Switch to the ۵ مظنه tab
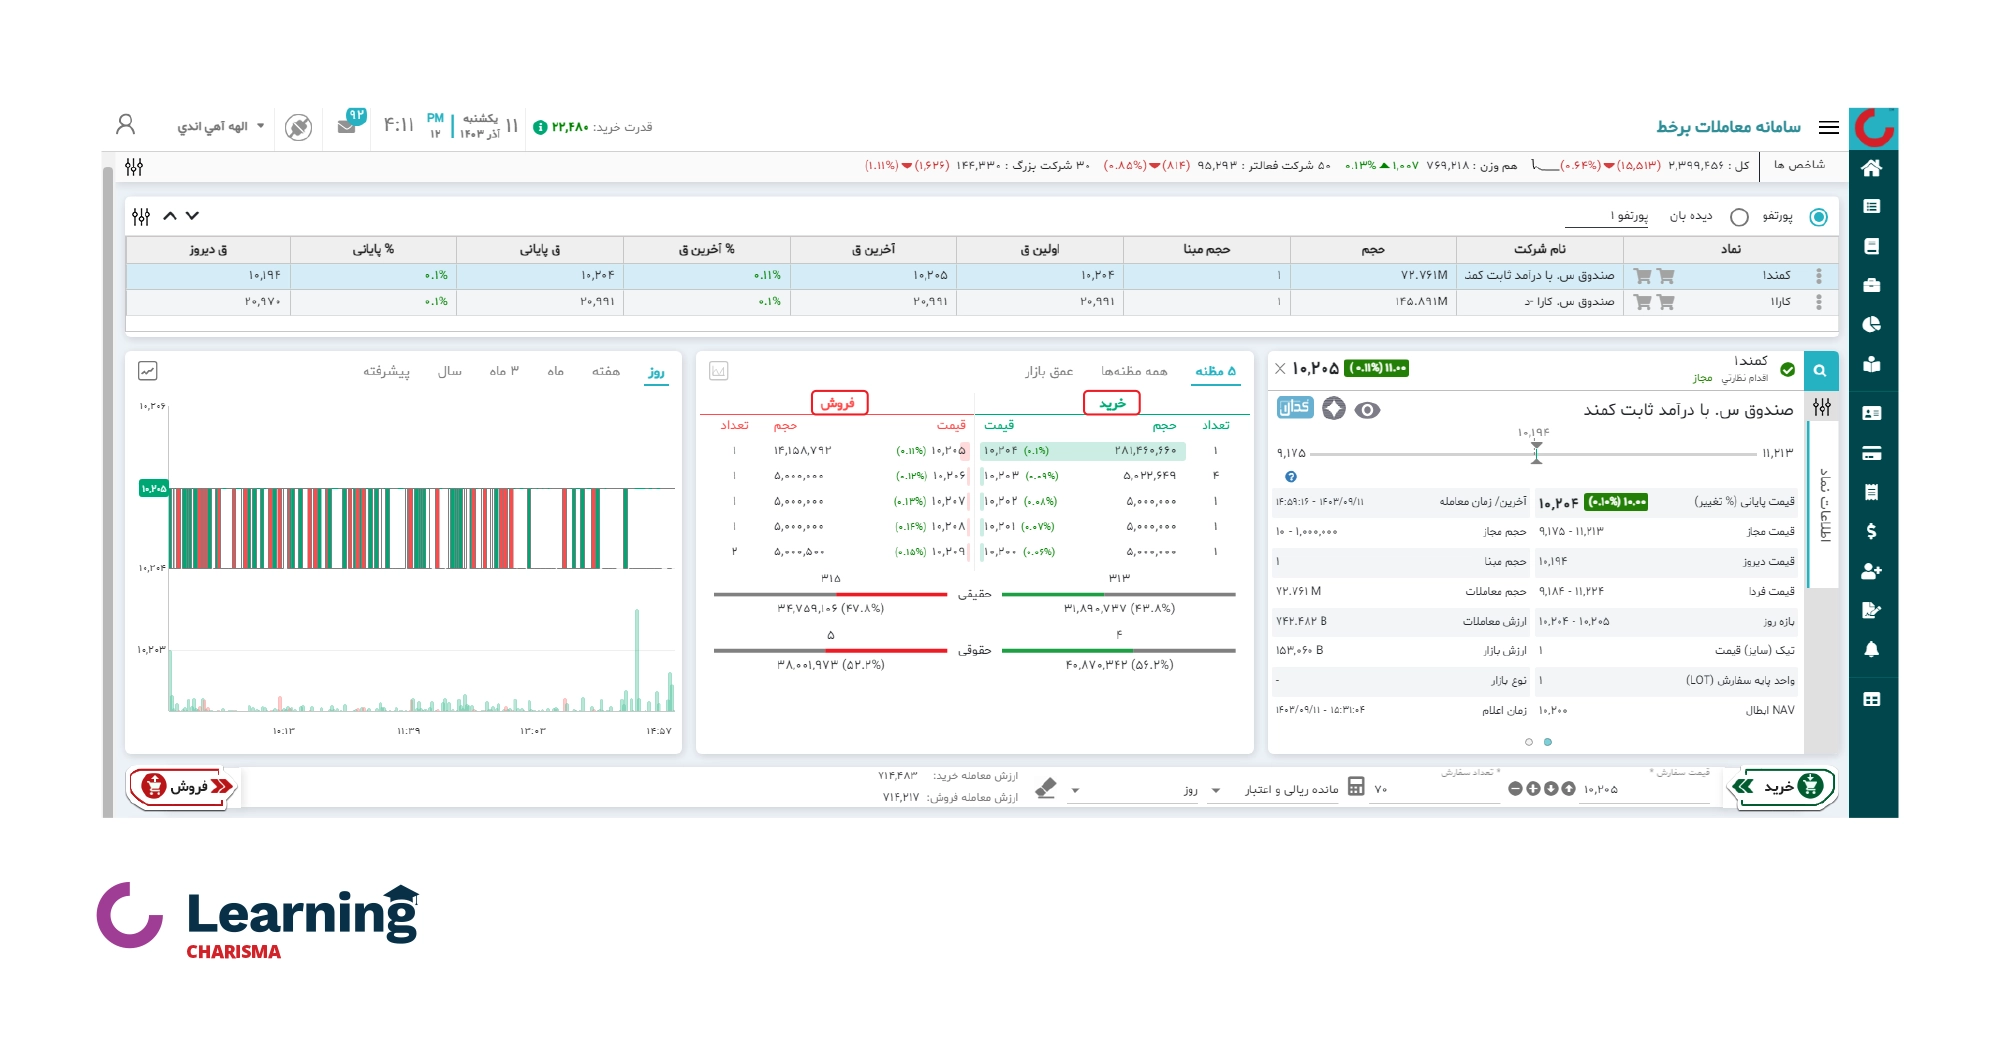The height and width of the screenshot is (1048, 2000). click(1215, 371)
